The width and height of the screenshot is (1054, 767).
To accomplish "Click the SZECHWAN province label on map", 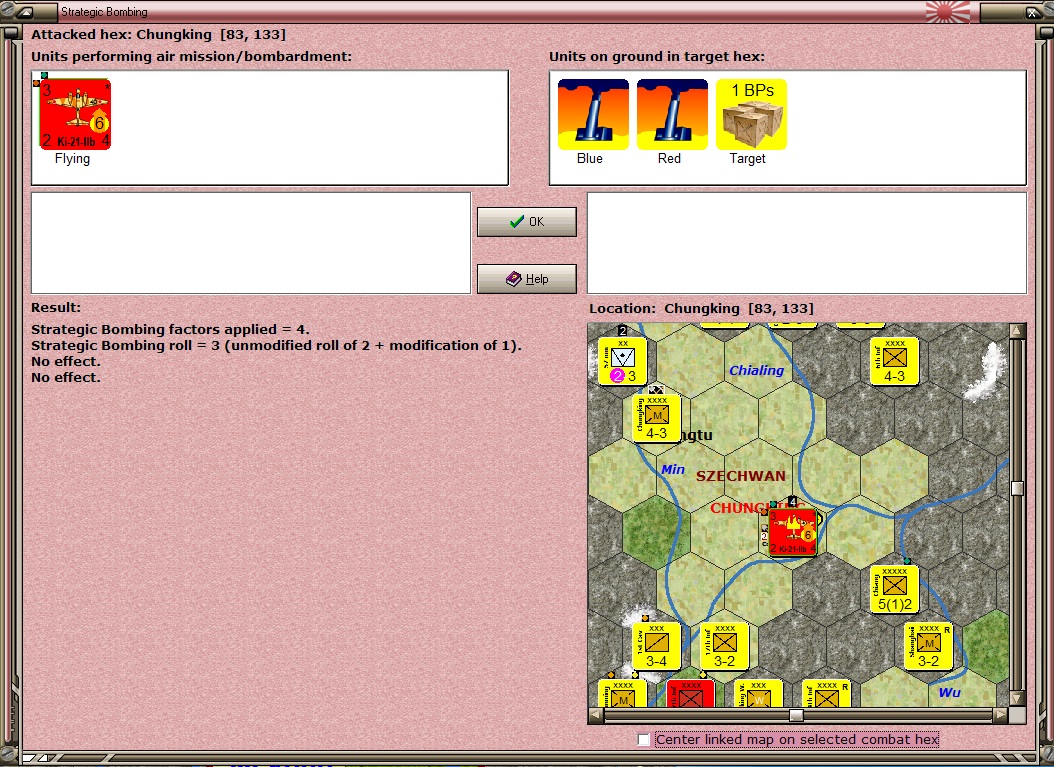I will 741,476.
